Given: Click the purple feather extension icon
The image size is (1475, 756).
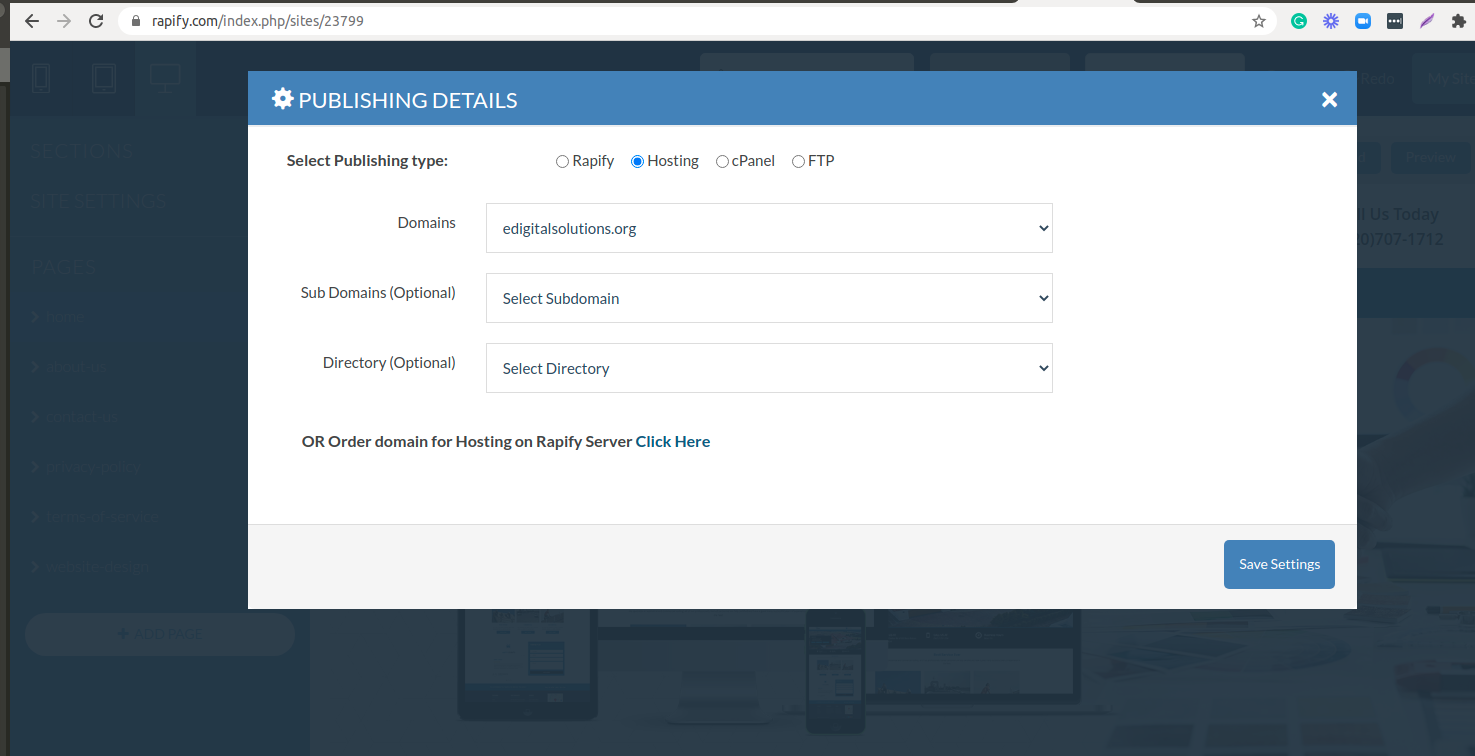Looking at the screenshot, I should tap(1427, 21).
